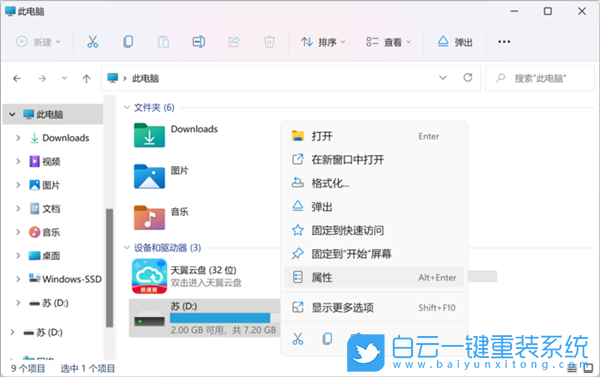The width and height of the screenshot is (600, 377).
Task: Click 双击进入天翼云盘 text
Action: (206, 283)
